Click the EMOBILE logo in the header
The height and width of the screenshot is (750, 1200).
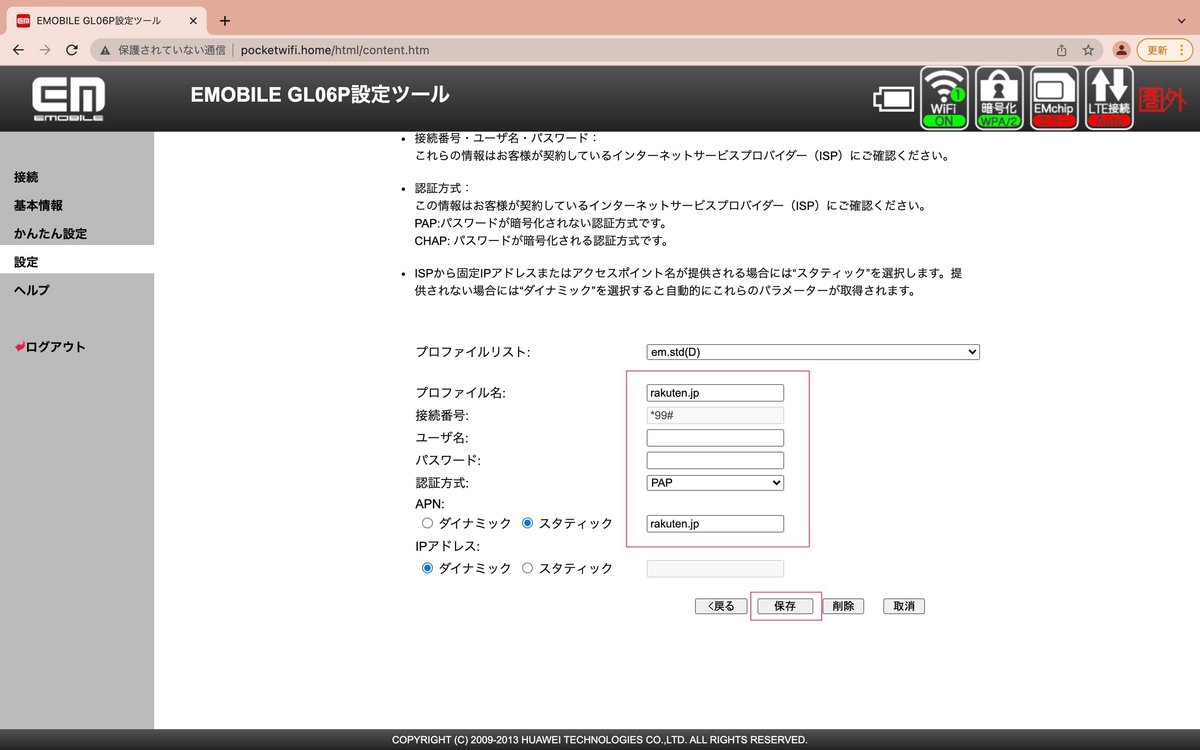pyautogui.click(x=68, y=99)
